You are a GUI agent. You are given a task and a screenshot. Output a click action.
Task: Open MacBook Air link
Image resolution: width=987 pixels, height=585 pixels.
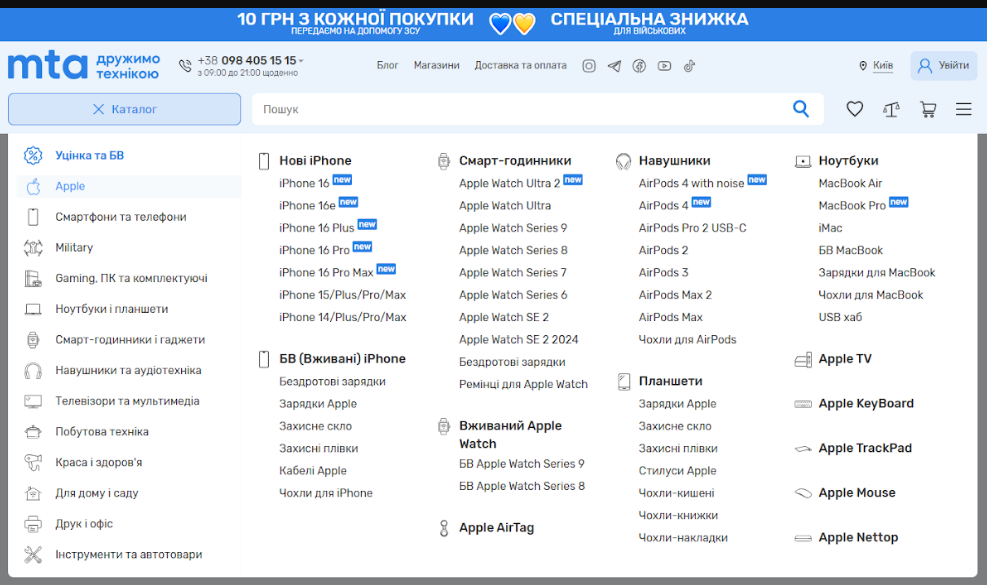coord(850,183)
